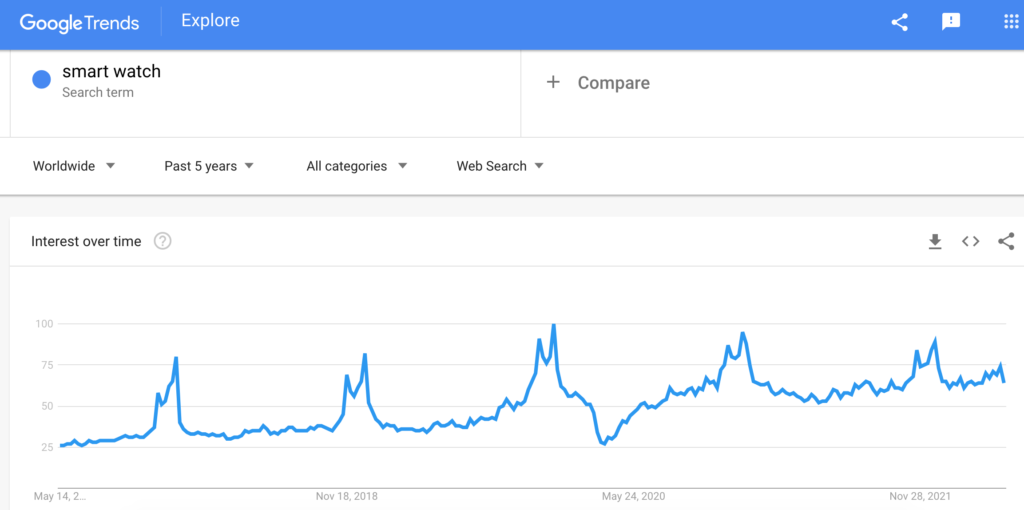Click the plus icon beside Compare

553,82
